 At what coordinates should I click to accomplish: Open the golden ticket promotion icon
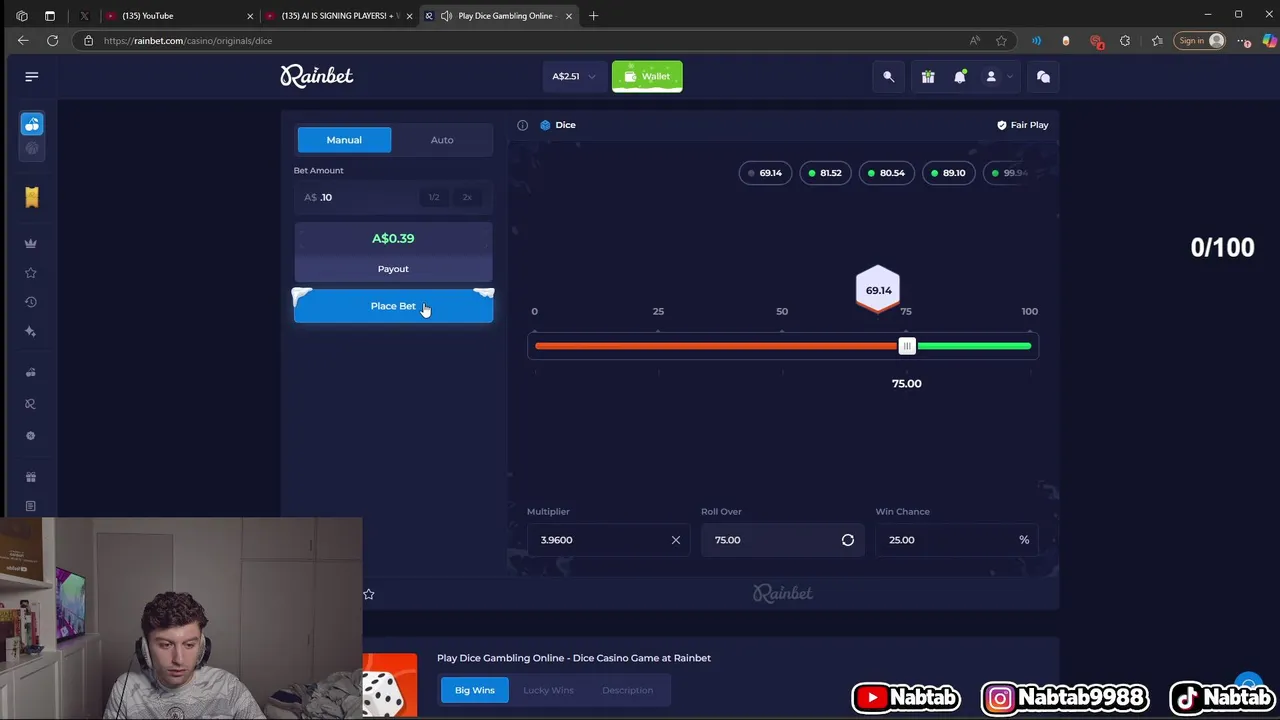(x=32, y=197)
